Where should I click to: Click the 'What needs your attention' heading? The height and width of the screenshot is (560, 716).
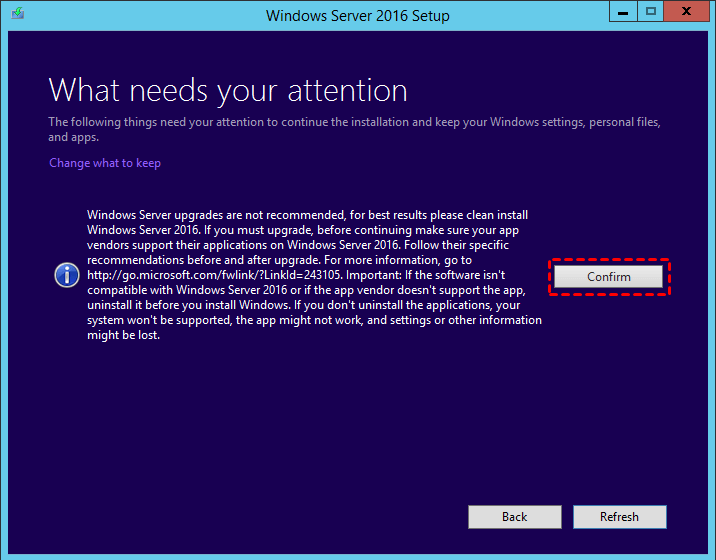point(228,90)
